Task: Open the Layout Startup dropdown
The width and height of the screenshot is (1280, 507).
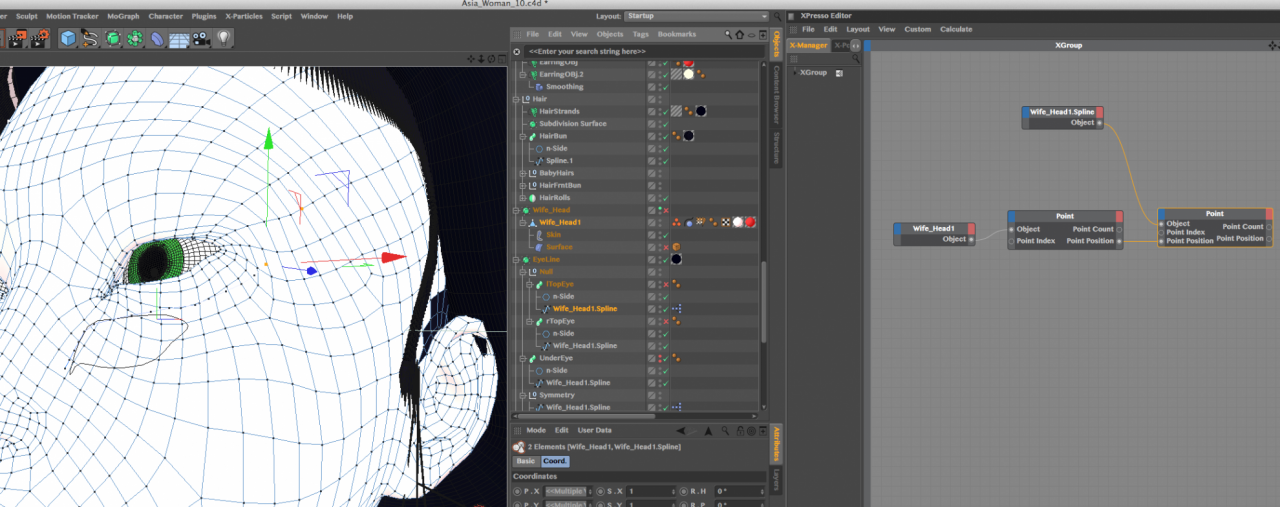Action: [696, 16]
